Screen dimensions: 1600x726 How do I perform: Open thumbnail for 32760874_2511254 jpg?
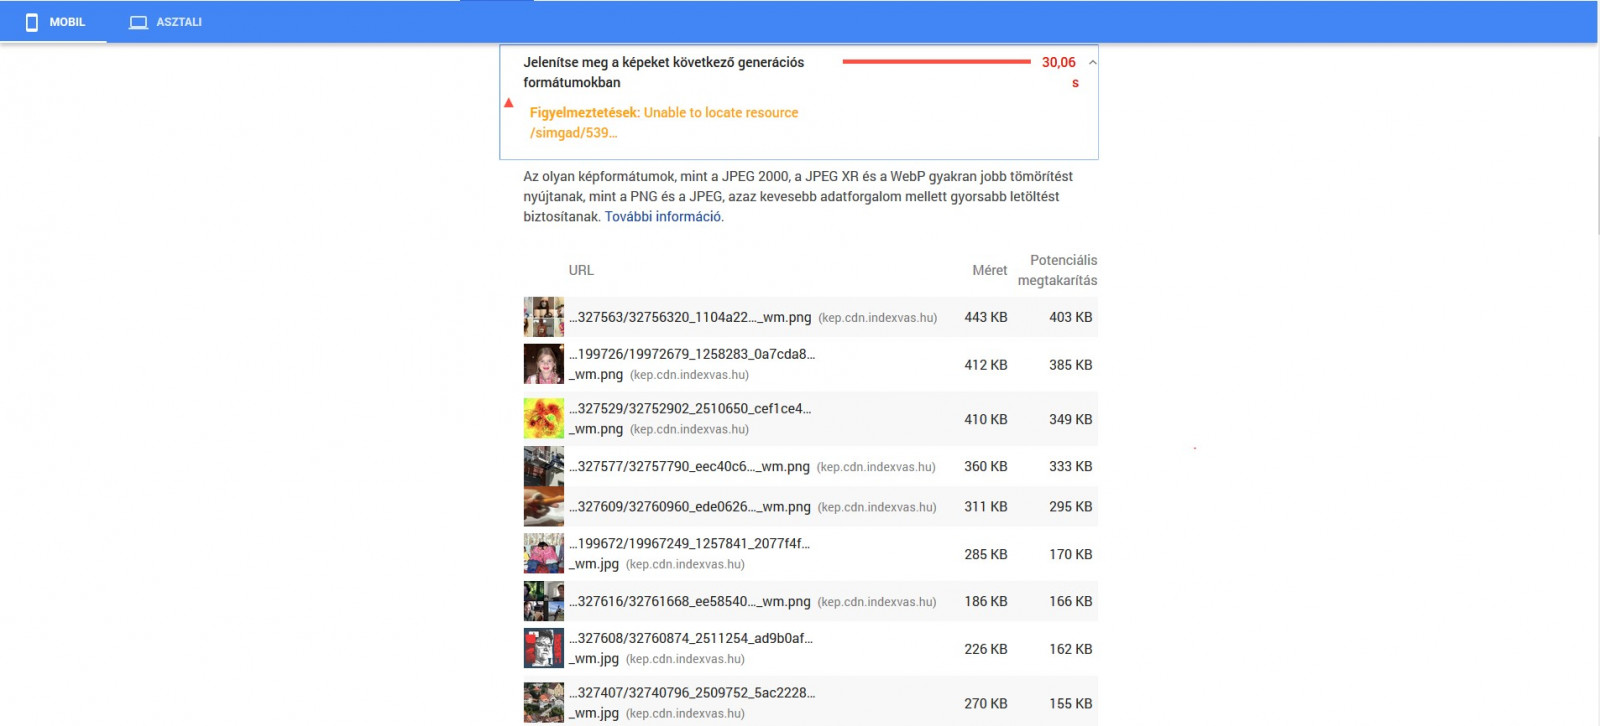tap(544, 648)
